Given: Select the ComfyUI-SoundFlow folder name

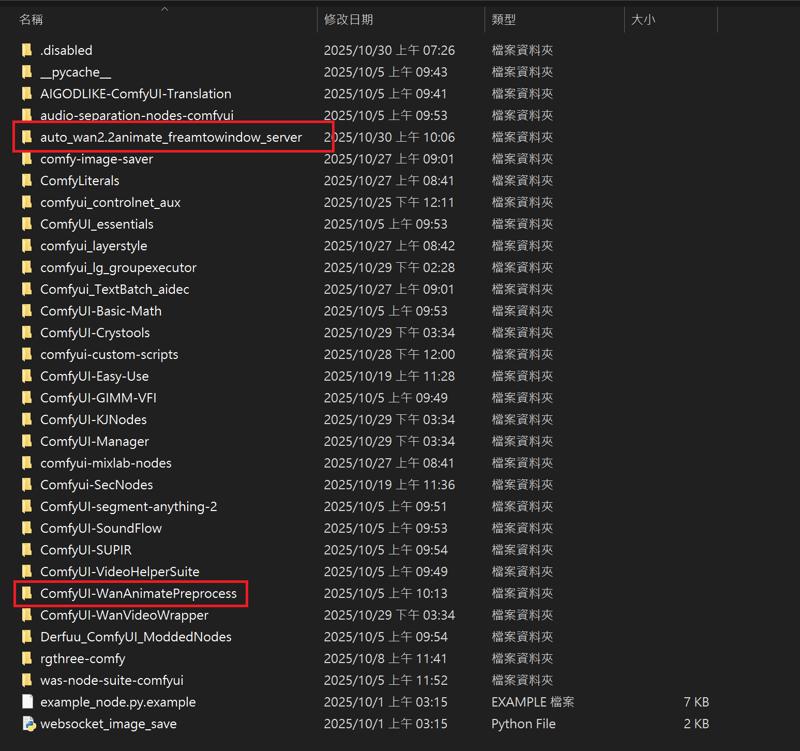Looking at the screenshot, I should [101, 528].
